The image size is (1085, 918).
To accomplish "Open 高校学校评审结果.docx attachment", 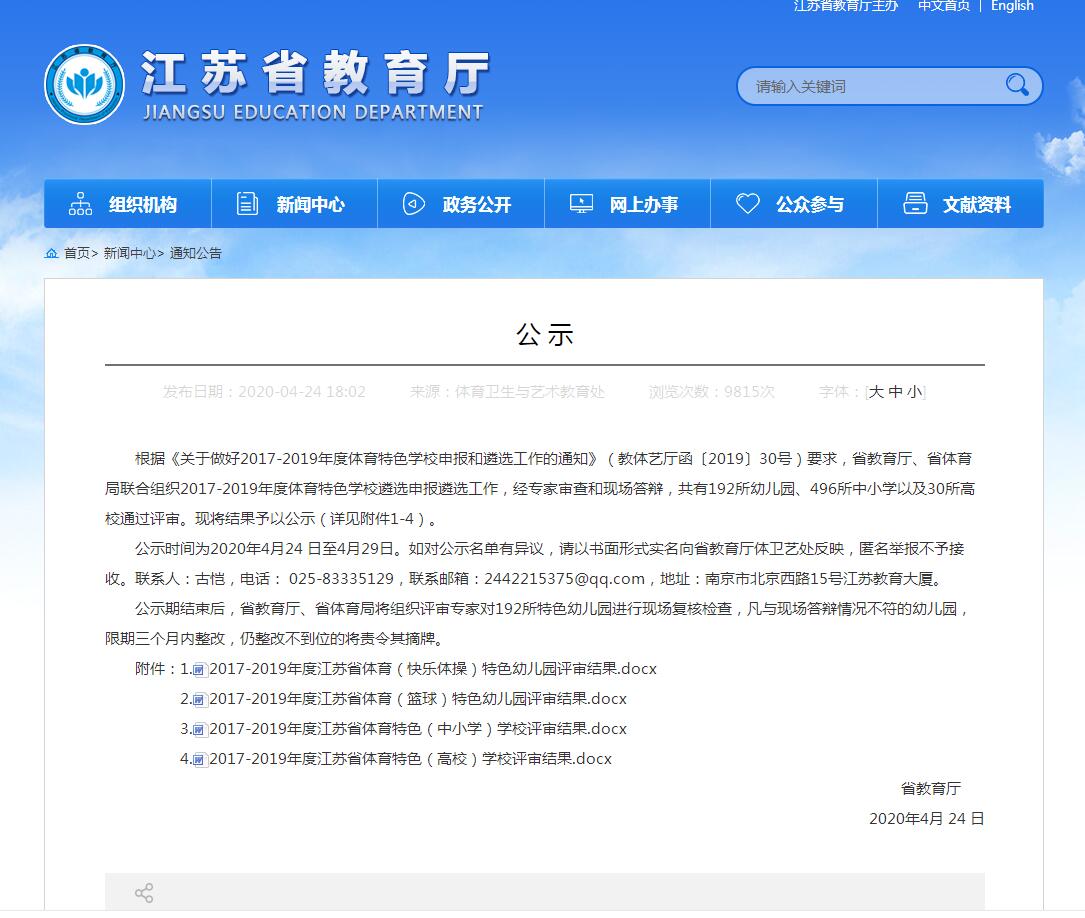I will click(x=410, y=759).
